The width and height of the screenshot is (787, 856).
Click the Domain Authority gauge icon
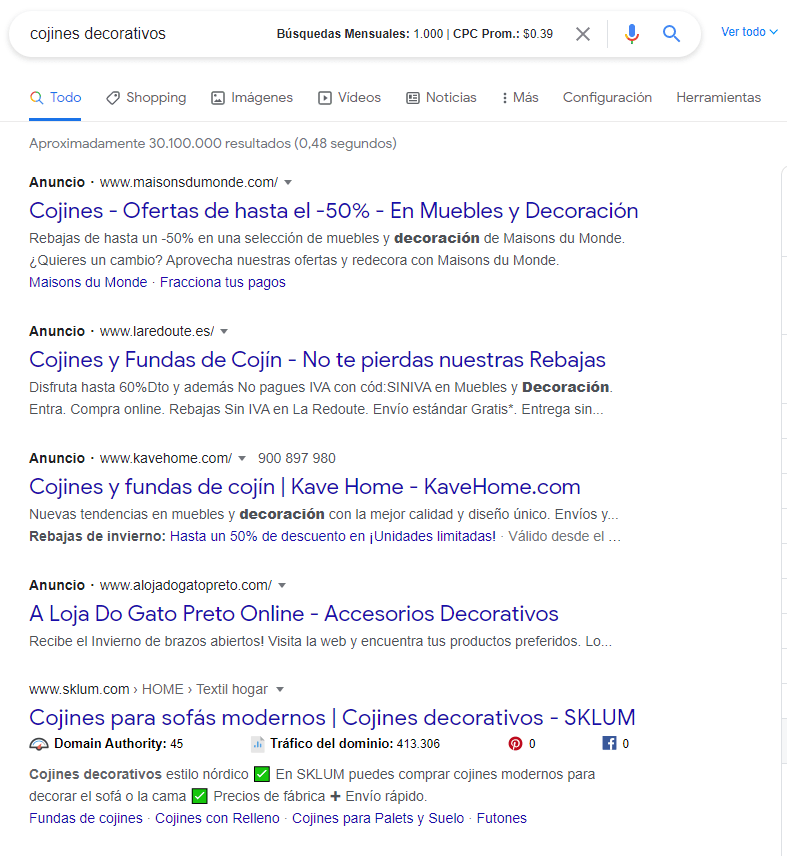(x=39, y=744)
